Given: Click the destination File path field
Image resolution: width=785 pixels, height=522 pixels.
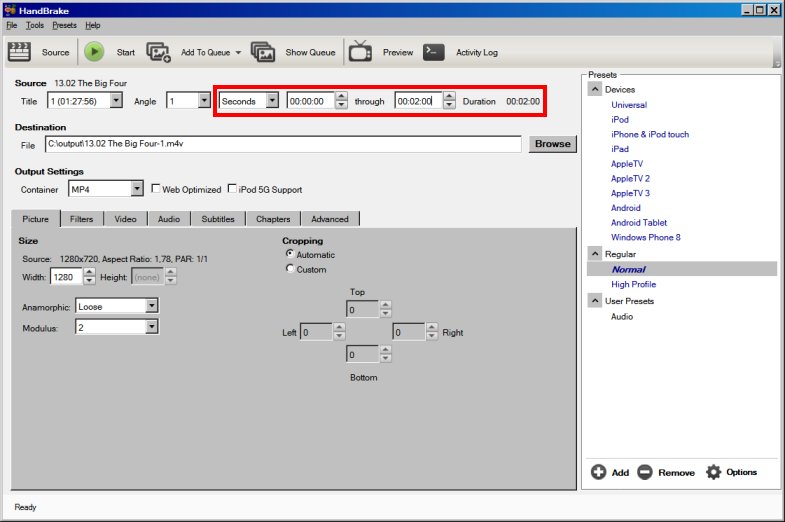Looking at the screenshot, I should point(283,144).
